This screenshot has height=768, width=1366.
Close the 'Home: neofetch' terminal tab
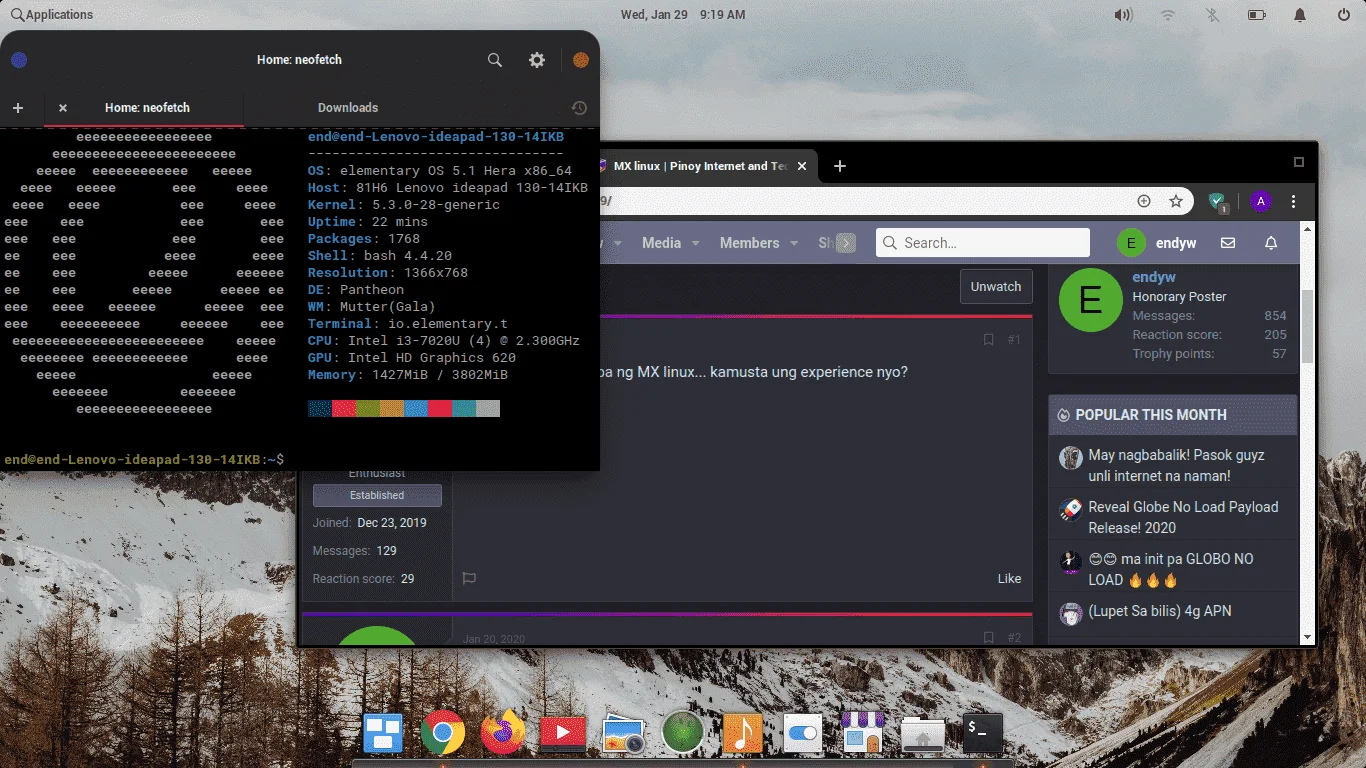[63, 108]
